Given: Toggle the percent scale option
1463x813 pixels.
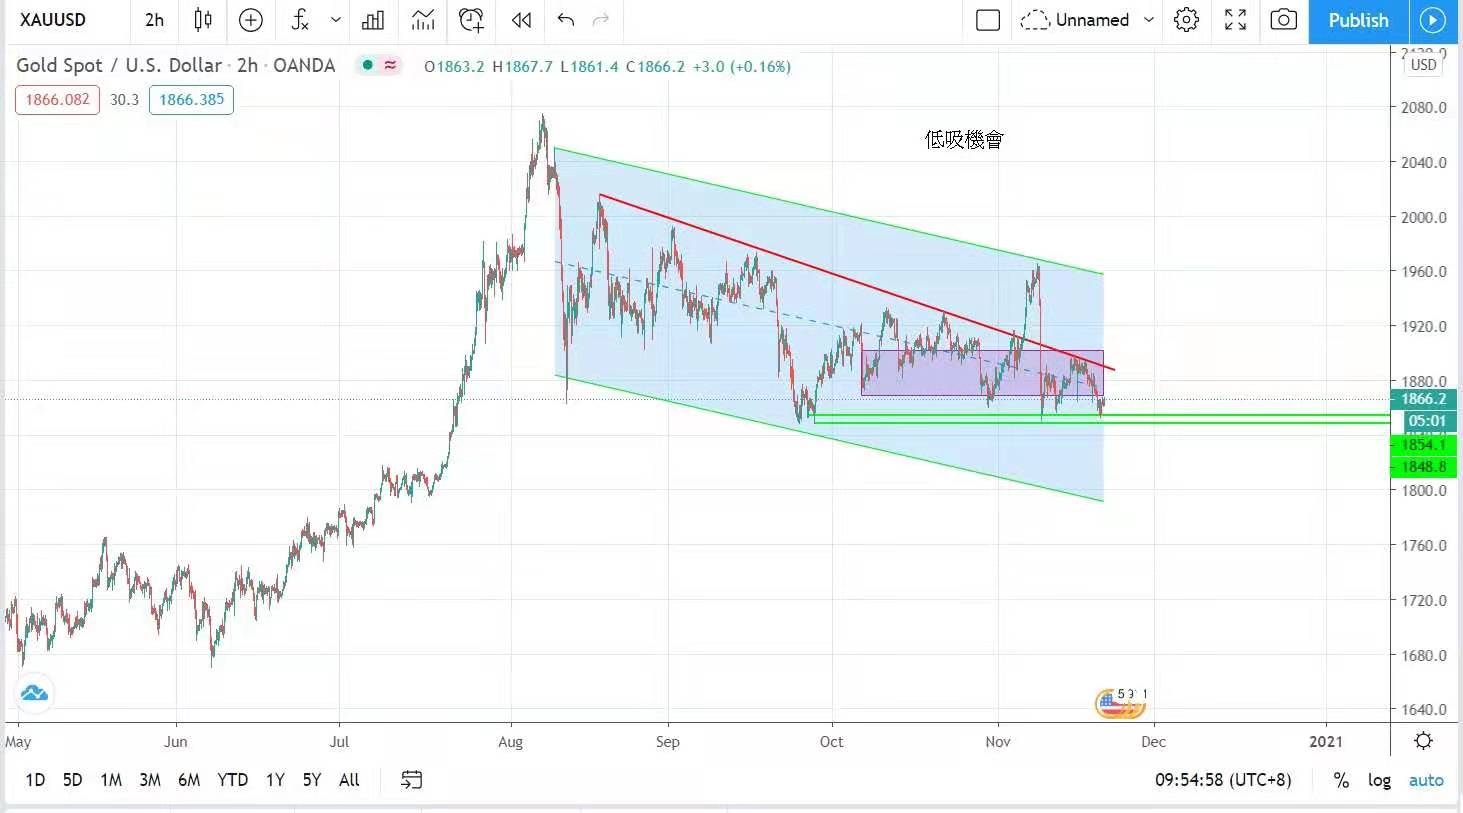Looking at the screenshot, I should pos(1341,780).
